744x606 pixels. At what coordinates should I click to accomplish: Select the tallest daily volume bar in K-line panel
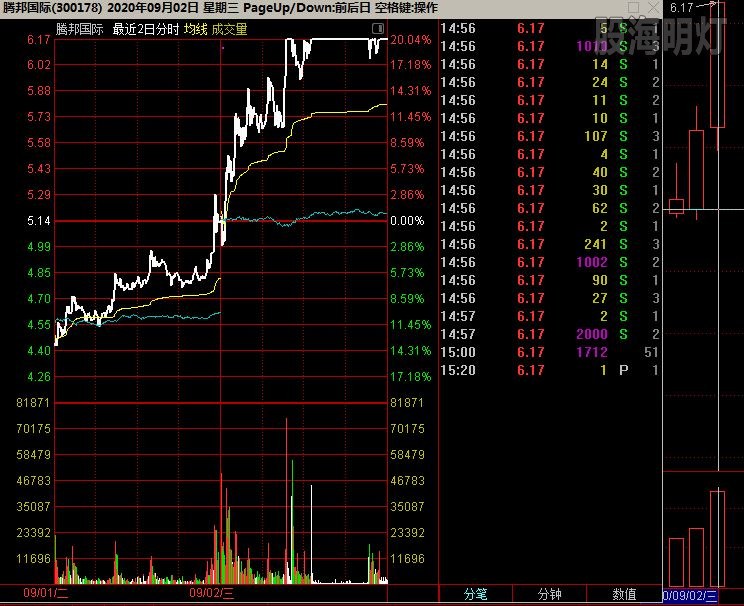717,539
